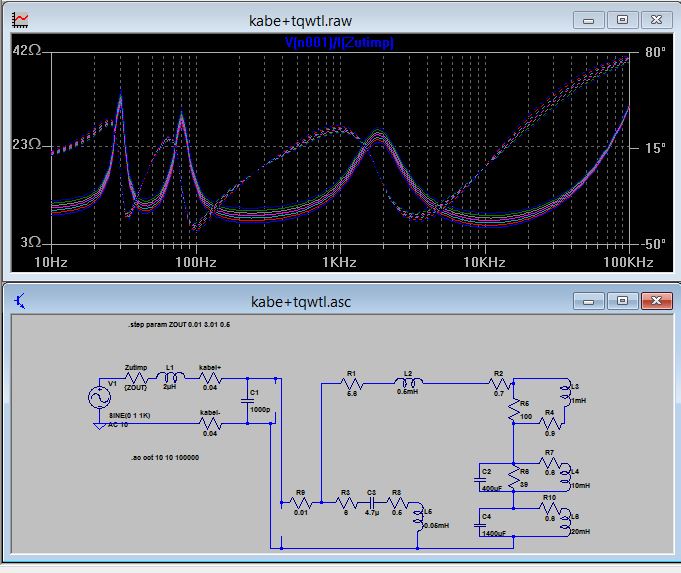Select the C1 1000p capacitor symbol
This screenshot has width=681, height=573.
click(248, 403)
